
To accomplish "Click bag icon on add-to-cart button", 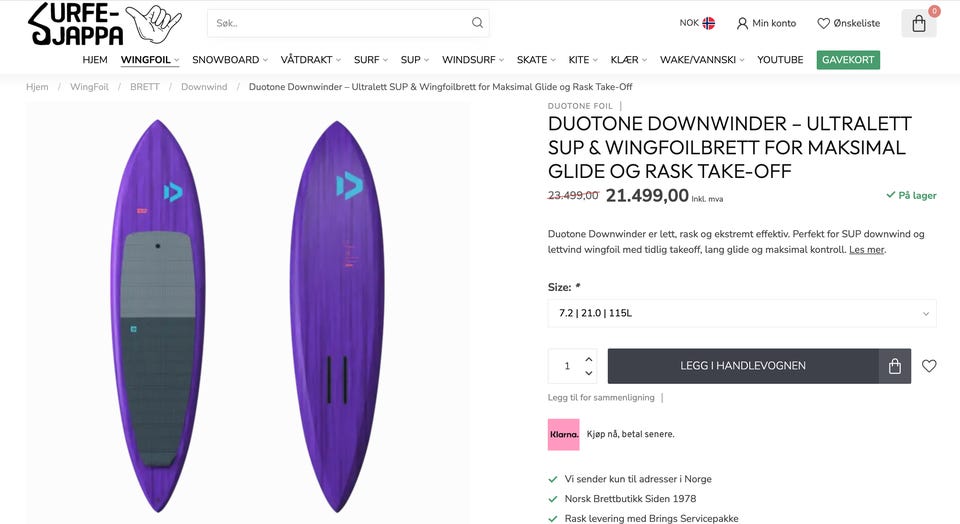I will click(895, 366).
